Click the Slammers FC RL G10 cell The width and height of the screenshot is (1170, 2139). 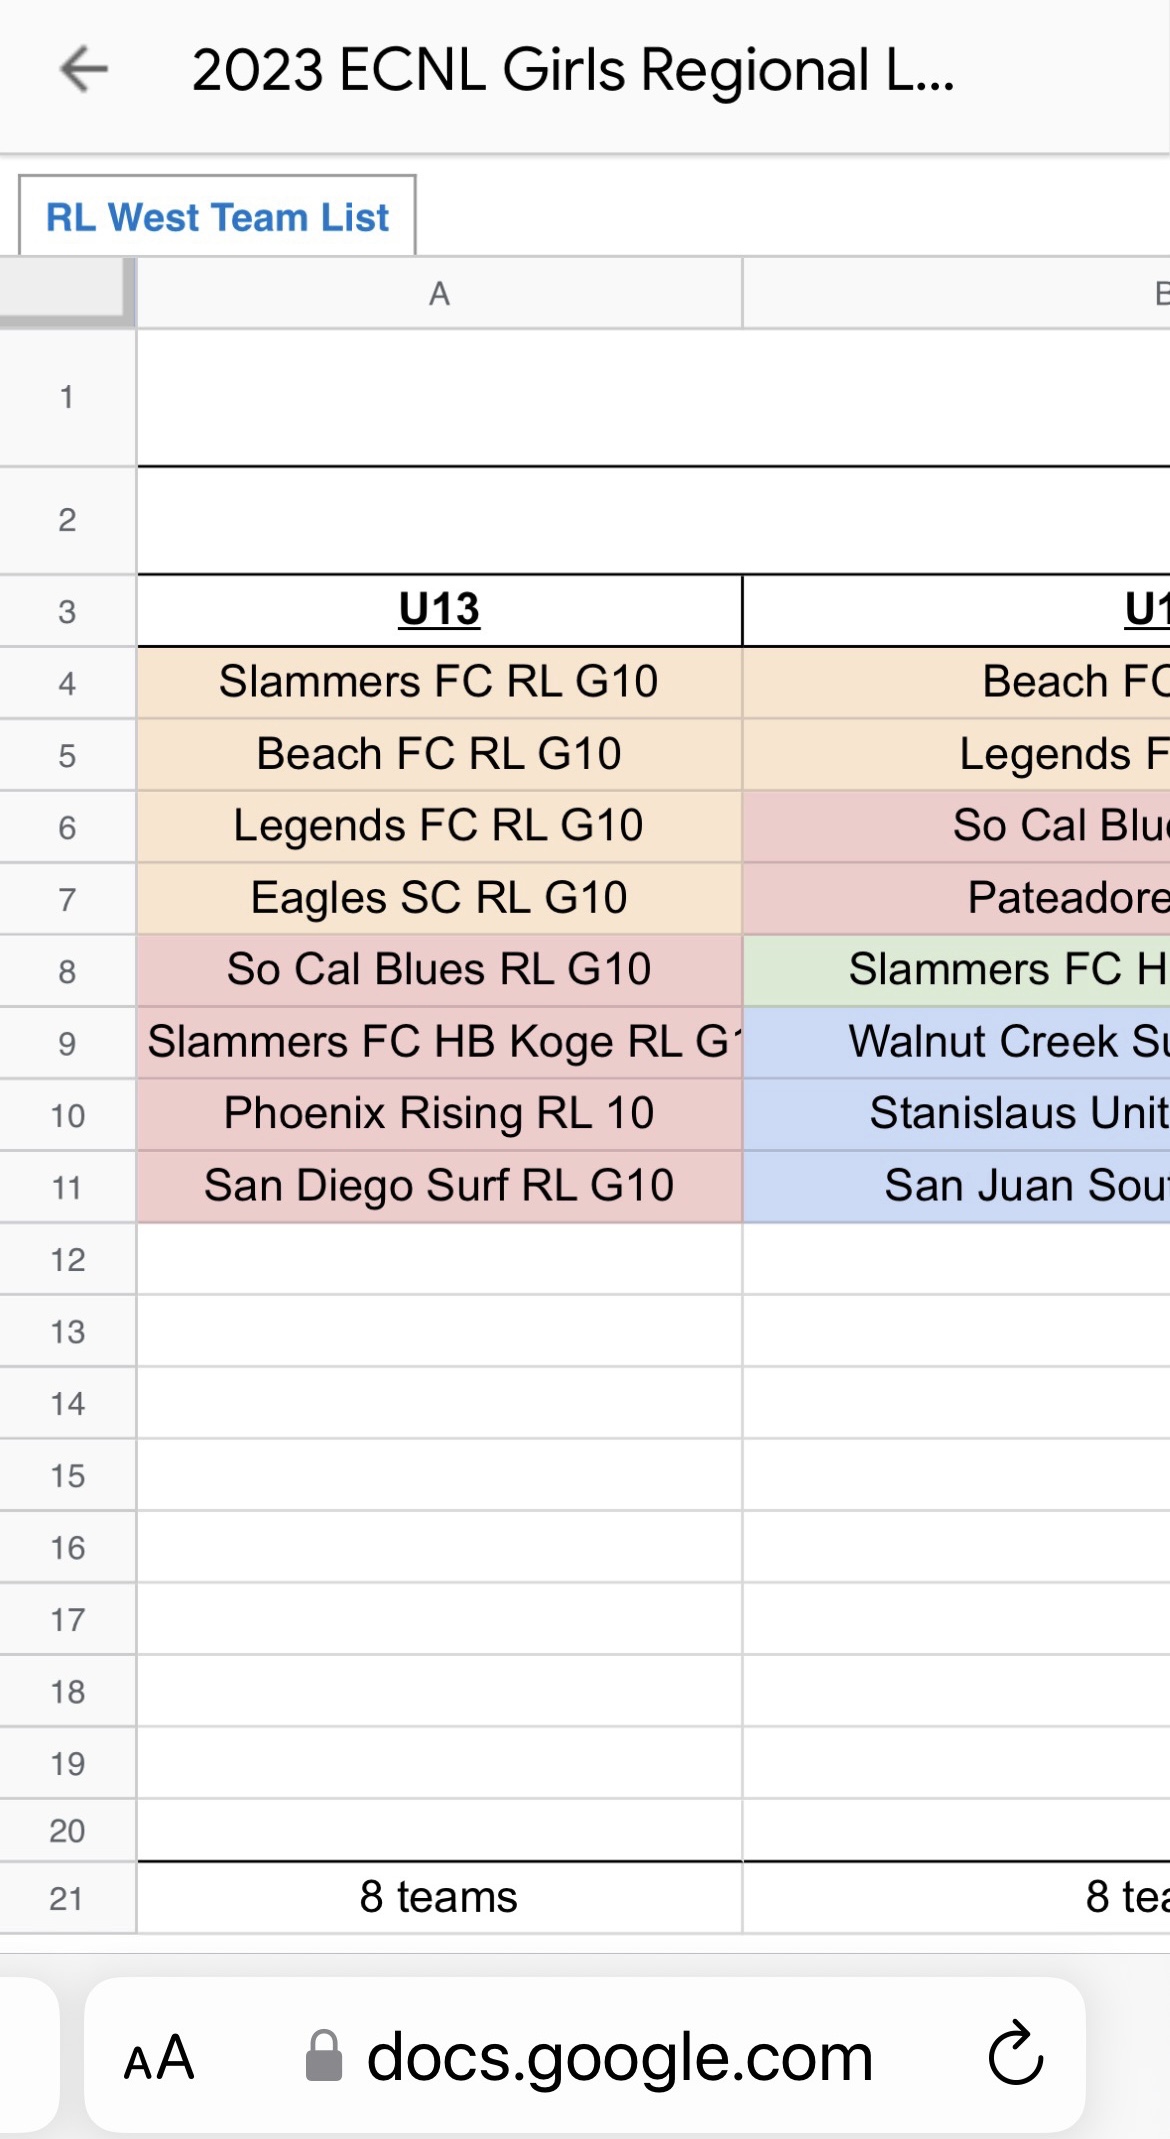[x=439, y=682]
